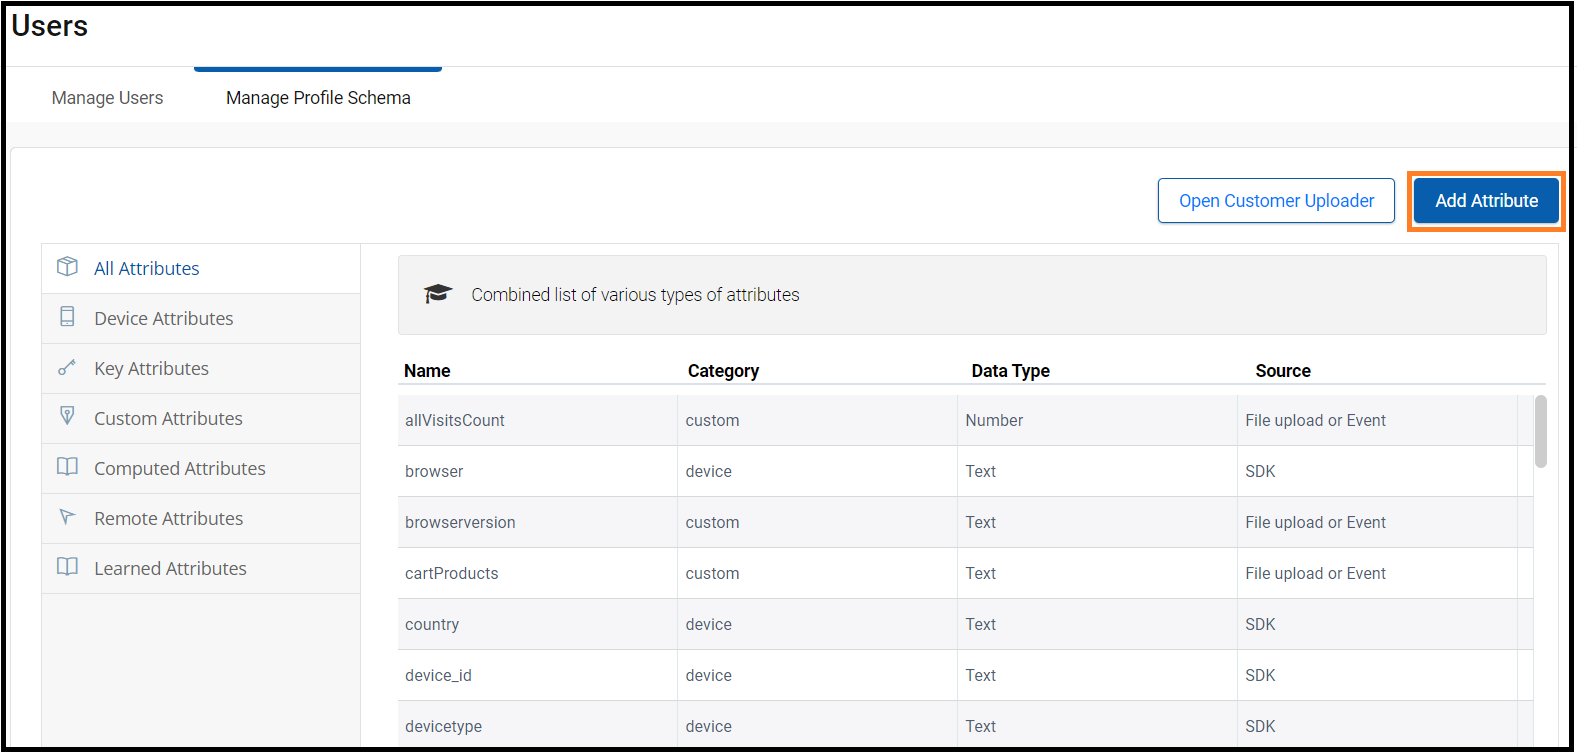Click the Remote Attributes arrow icon
Image resolution: width=1577 pixels, height=752 pixels.
[x=67, y=516]
